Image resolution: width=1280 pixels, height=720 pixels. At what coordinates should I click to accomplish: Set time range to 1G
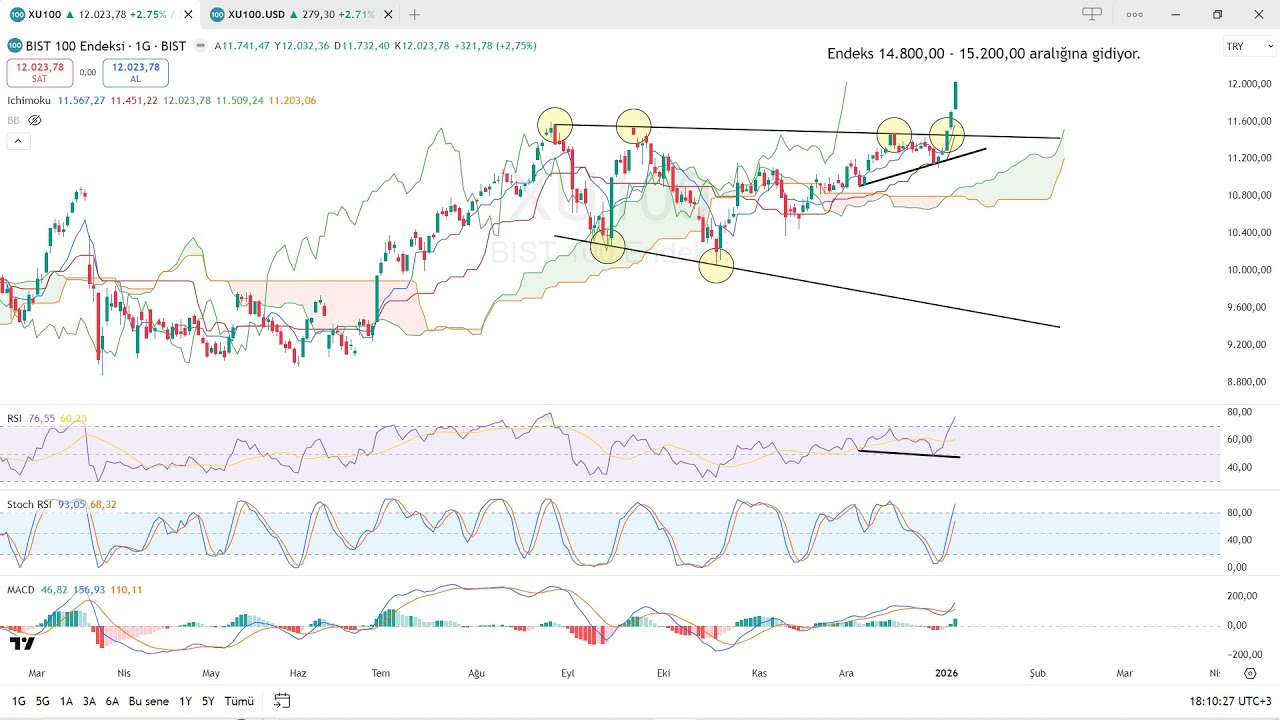pyautogui.click(x=19, y=701)
